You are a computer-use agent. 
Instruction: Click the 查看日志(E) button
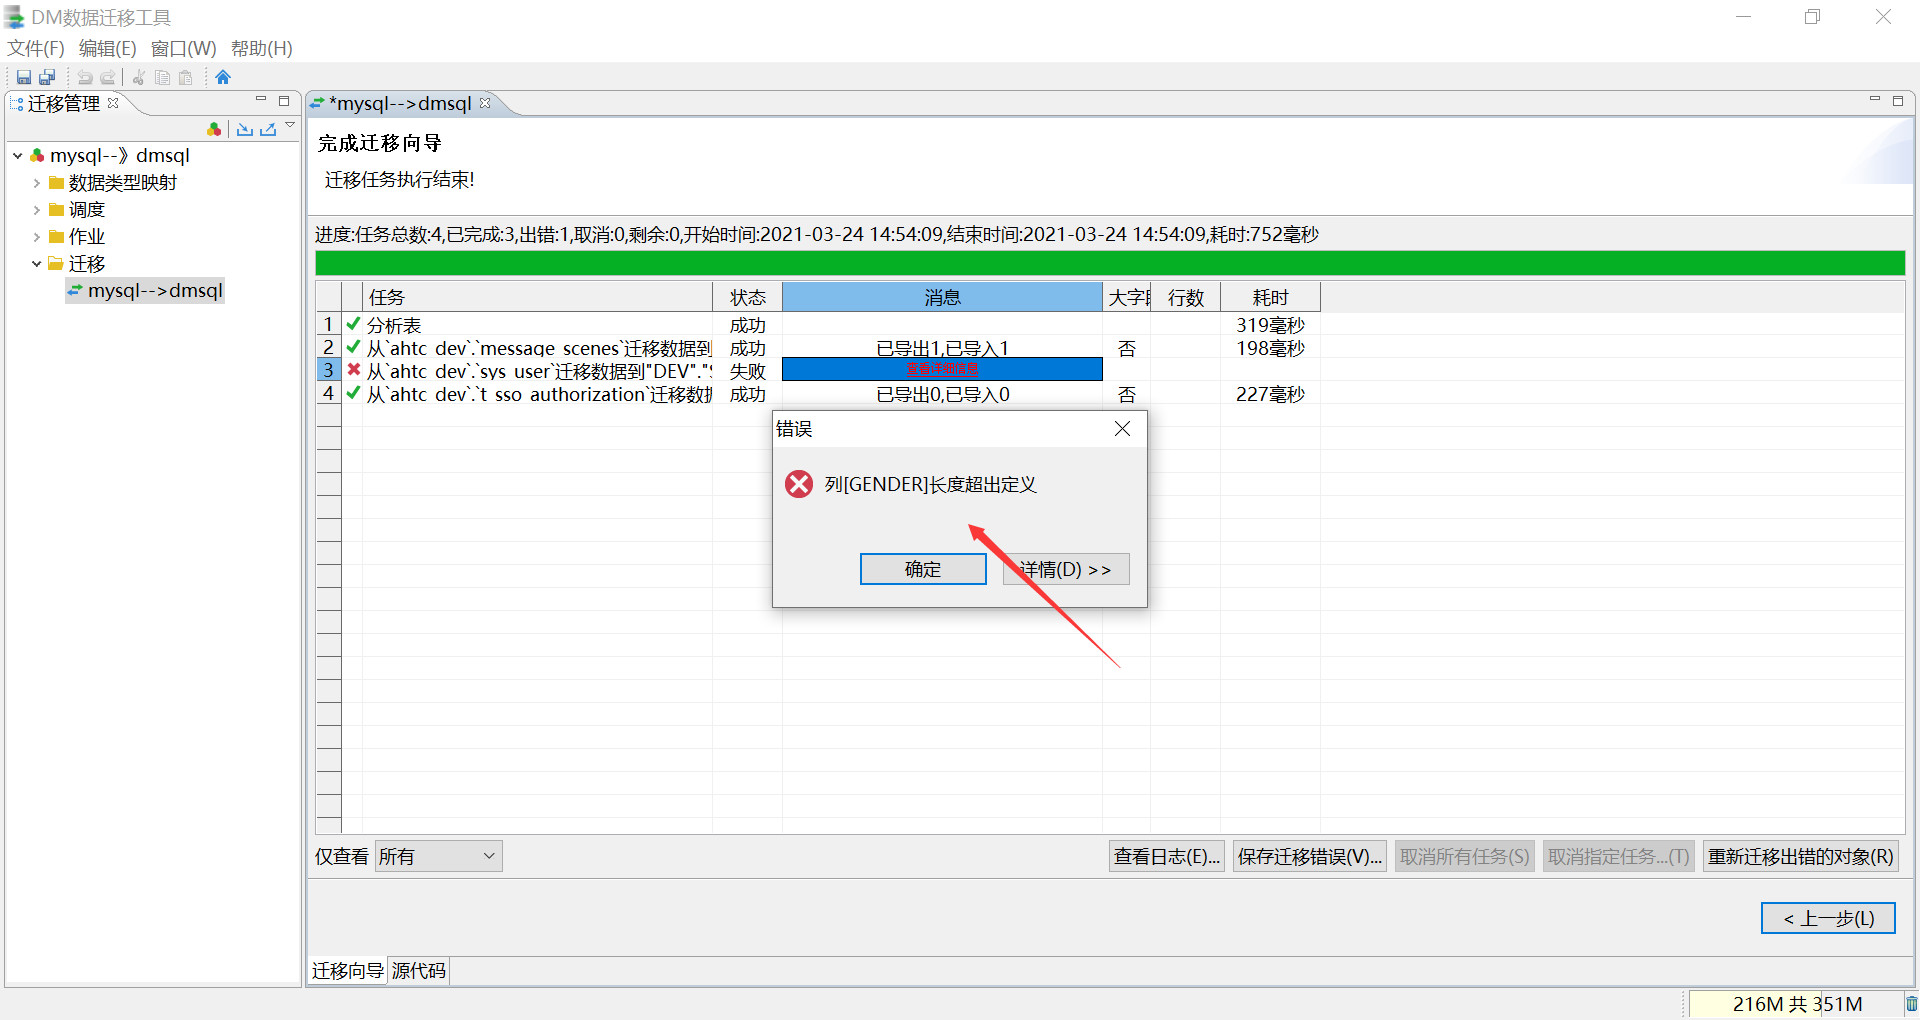1165,856
